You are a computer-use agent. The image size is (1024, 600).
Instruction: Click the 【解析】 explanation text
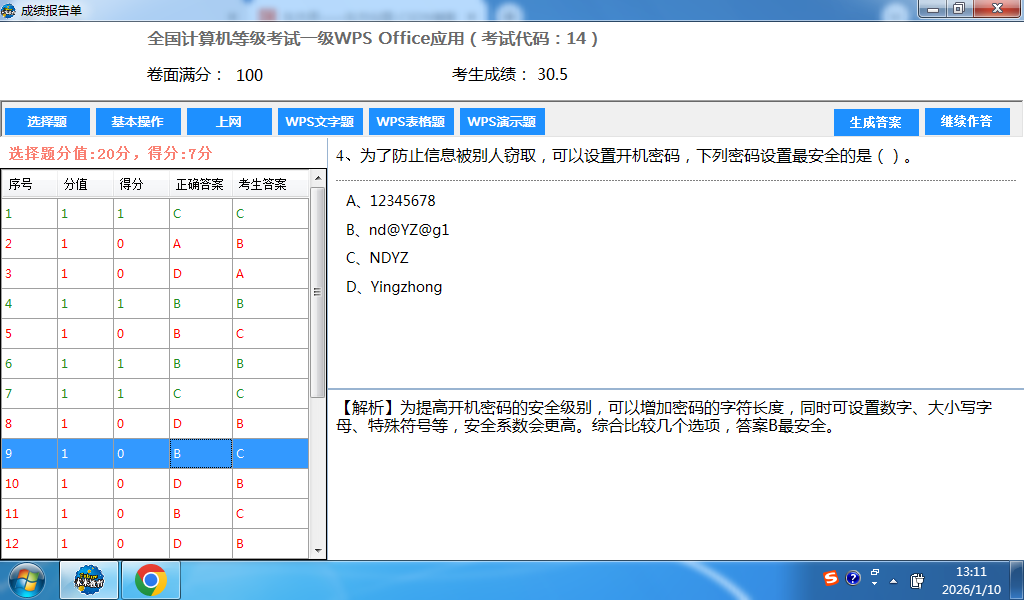click(665, 417)
